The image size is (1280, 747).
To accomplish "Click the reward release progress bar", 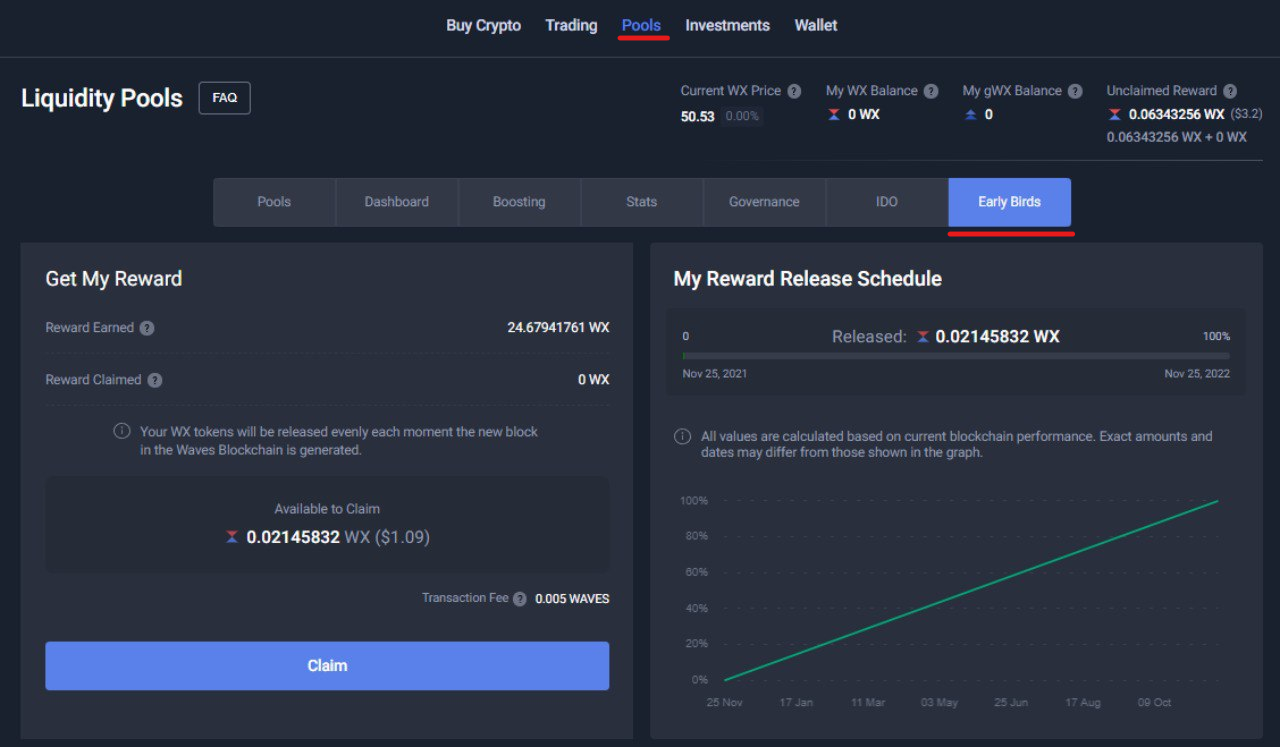I will 956,356.
